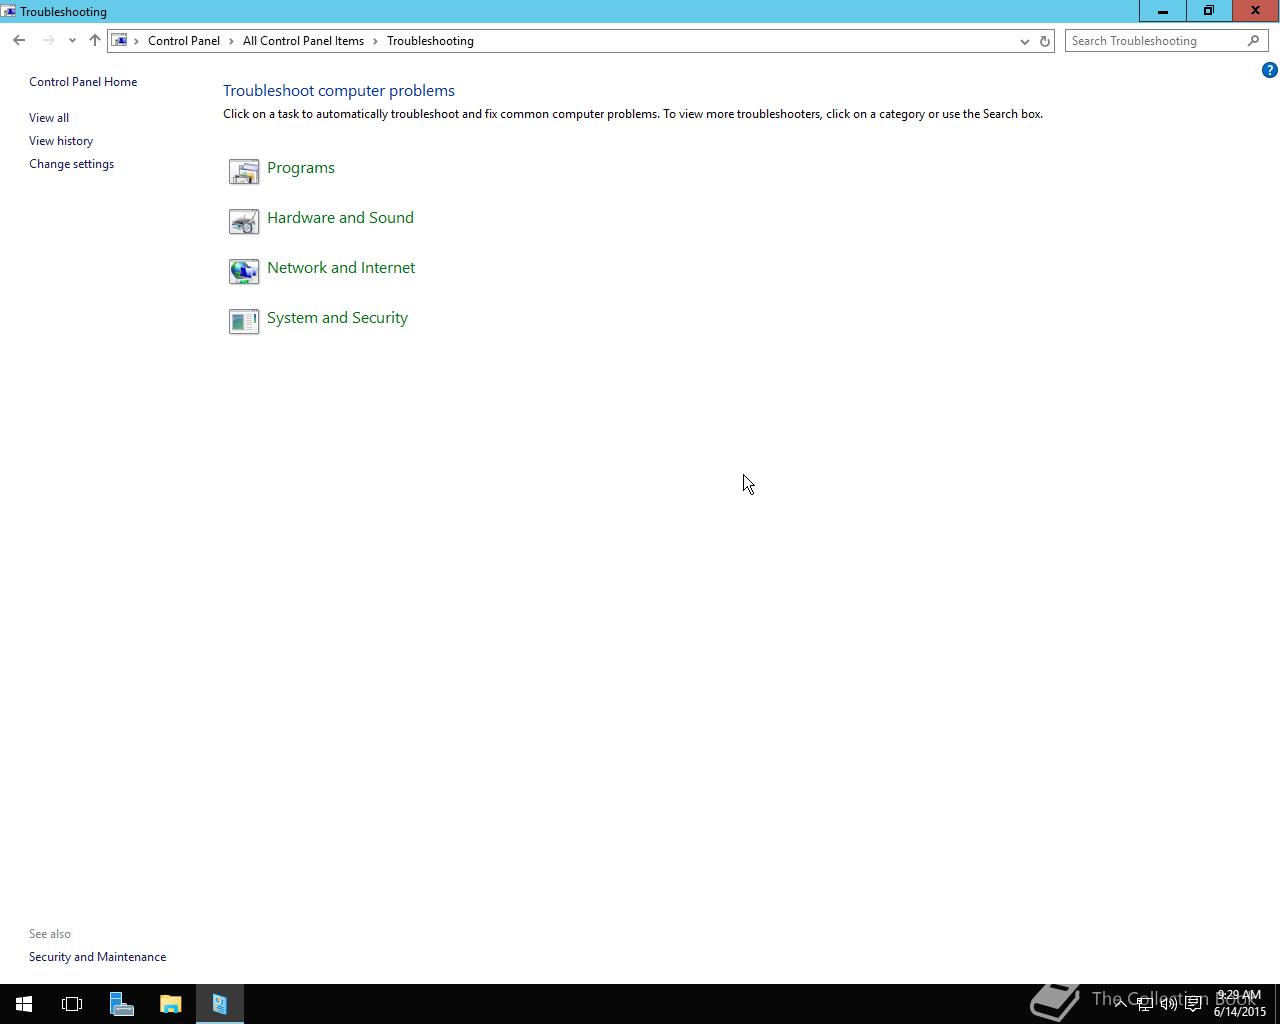Show hidden tray icons arrow
Screen dimensions: 1280x1024
pyautogui.click(x=1120, y=1004)
